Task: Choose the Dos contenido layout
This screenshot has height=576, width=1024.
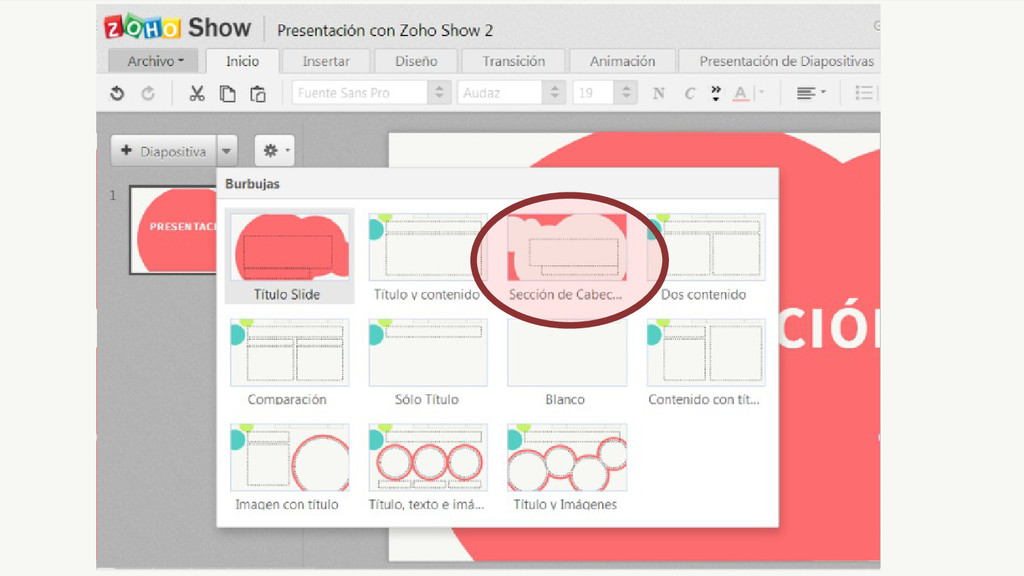Action: point(705,257)
